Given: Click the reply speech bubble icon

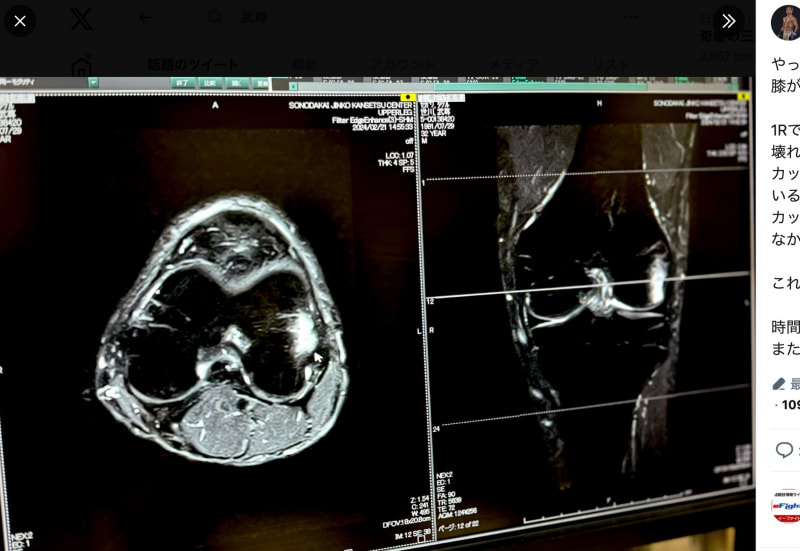Looking at the screenshot, I should (785, 450).
